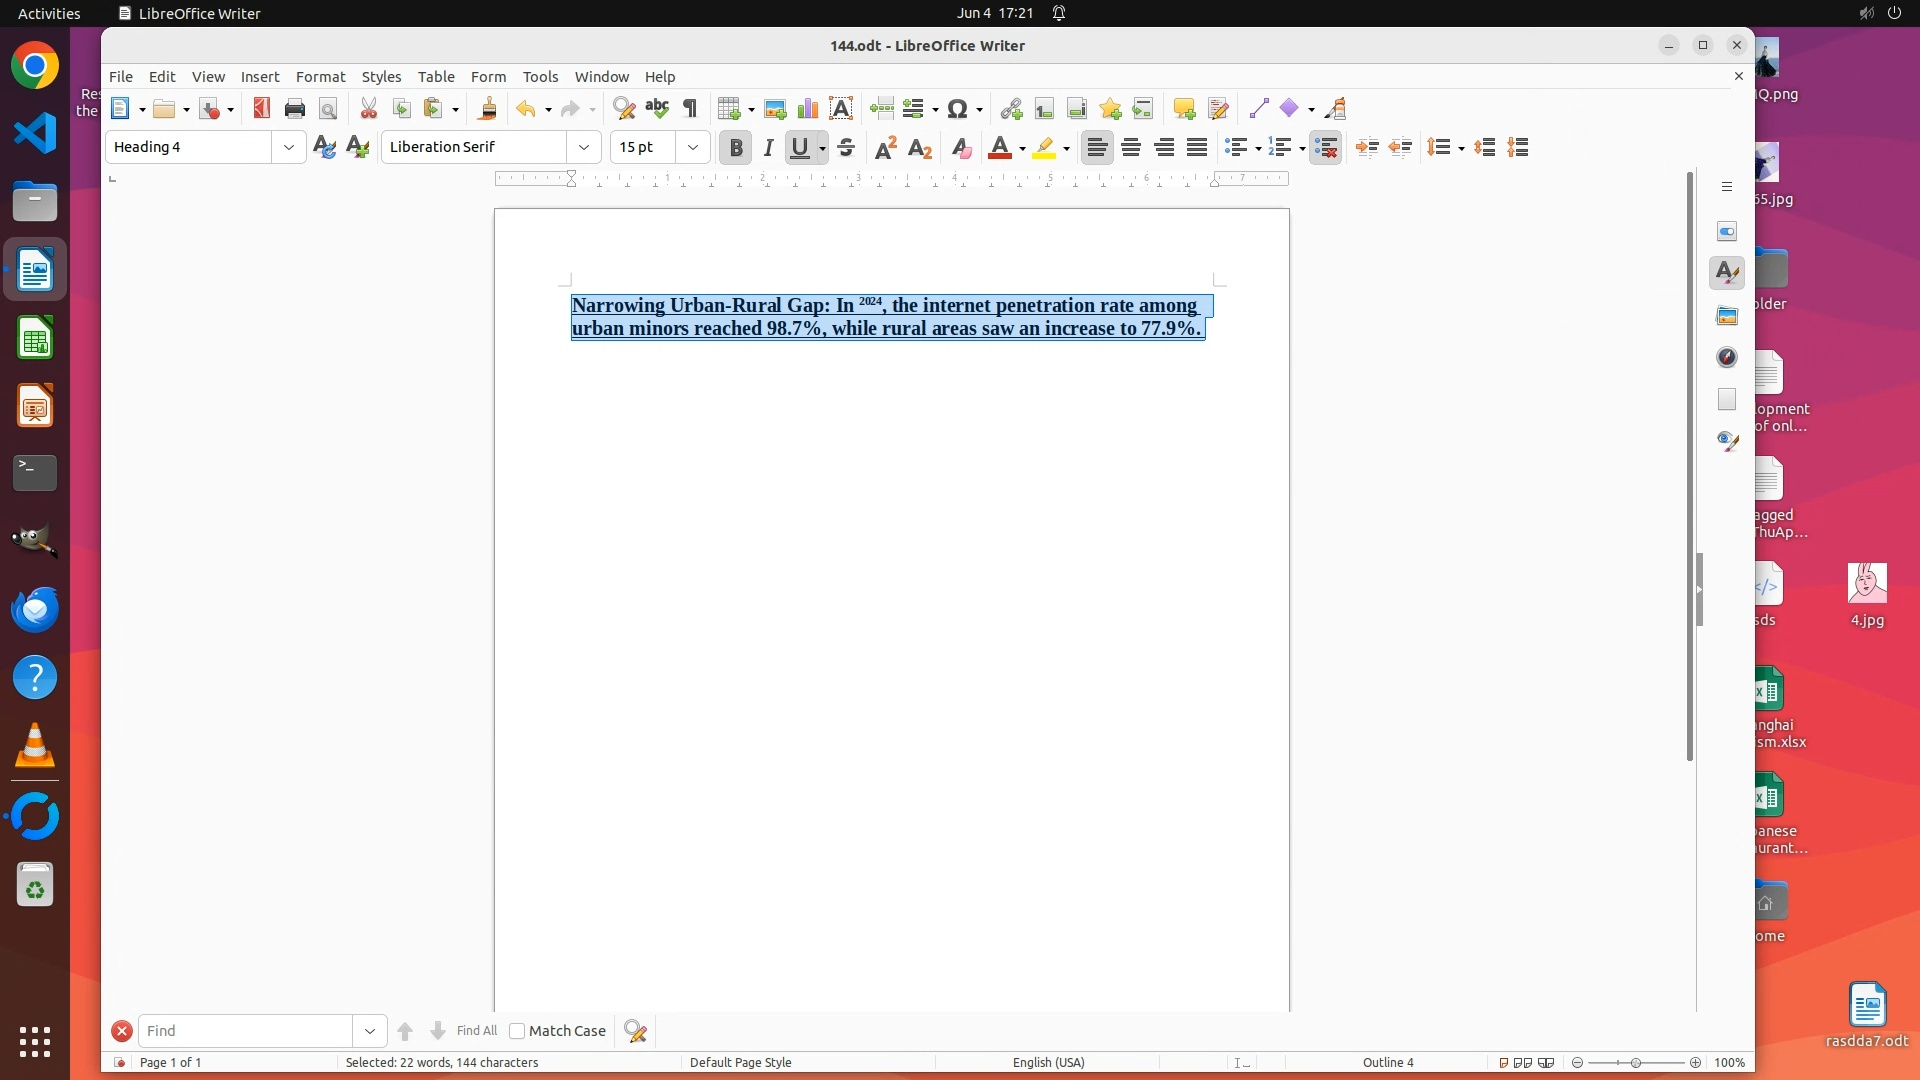This screenshot has width=1920, height=1080.
Task: Click the red font color swatch
Action: click(999, 147)
